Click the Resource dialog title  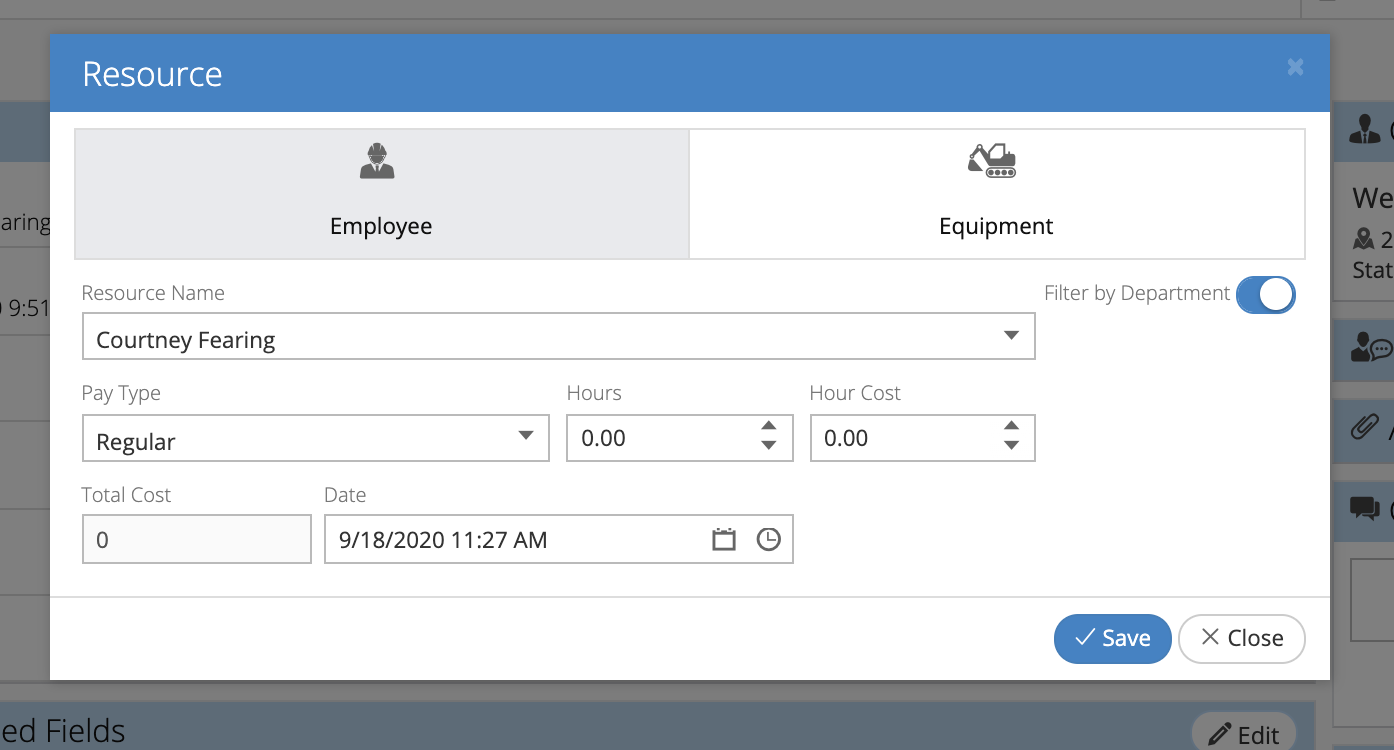tap(152, 74)
